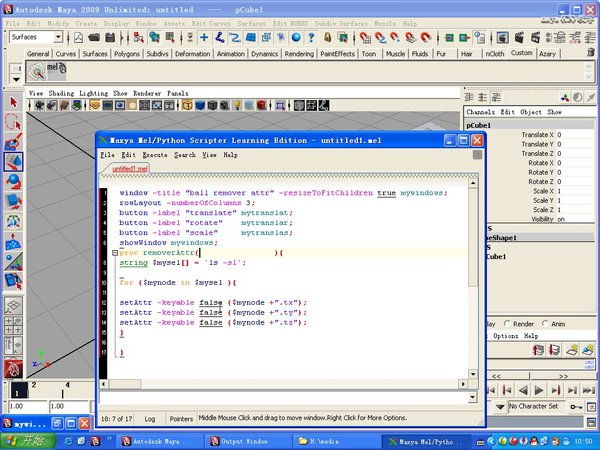Select the Scale tool cube icon
Image resolution: width=600 pixels, height=450 pixels.
click(x=13, y=201)
